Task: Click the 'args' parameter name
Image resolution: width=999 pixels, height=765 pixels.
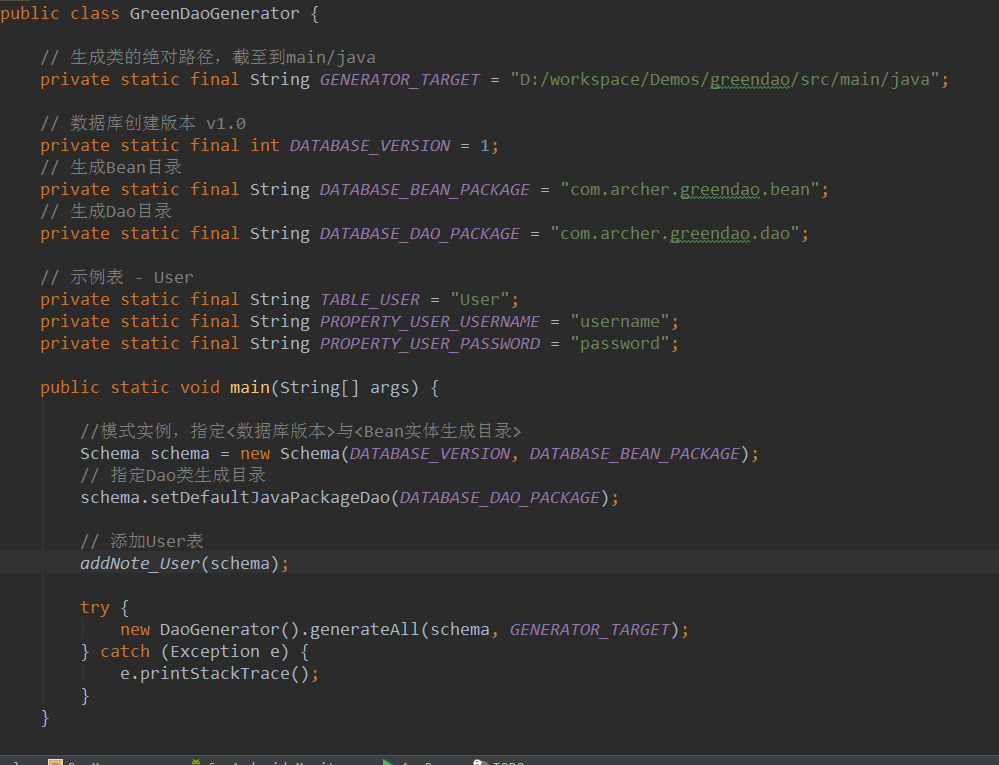Action: (389, 387)
